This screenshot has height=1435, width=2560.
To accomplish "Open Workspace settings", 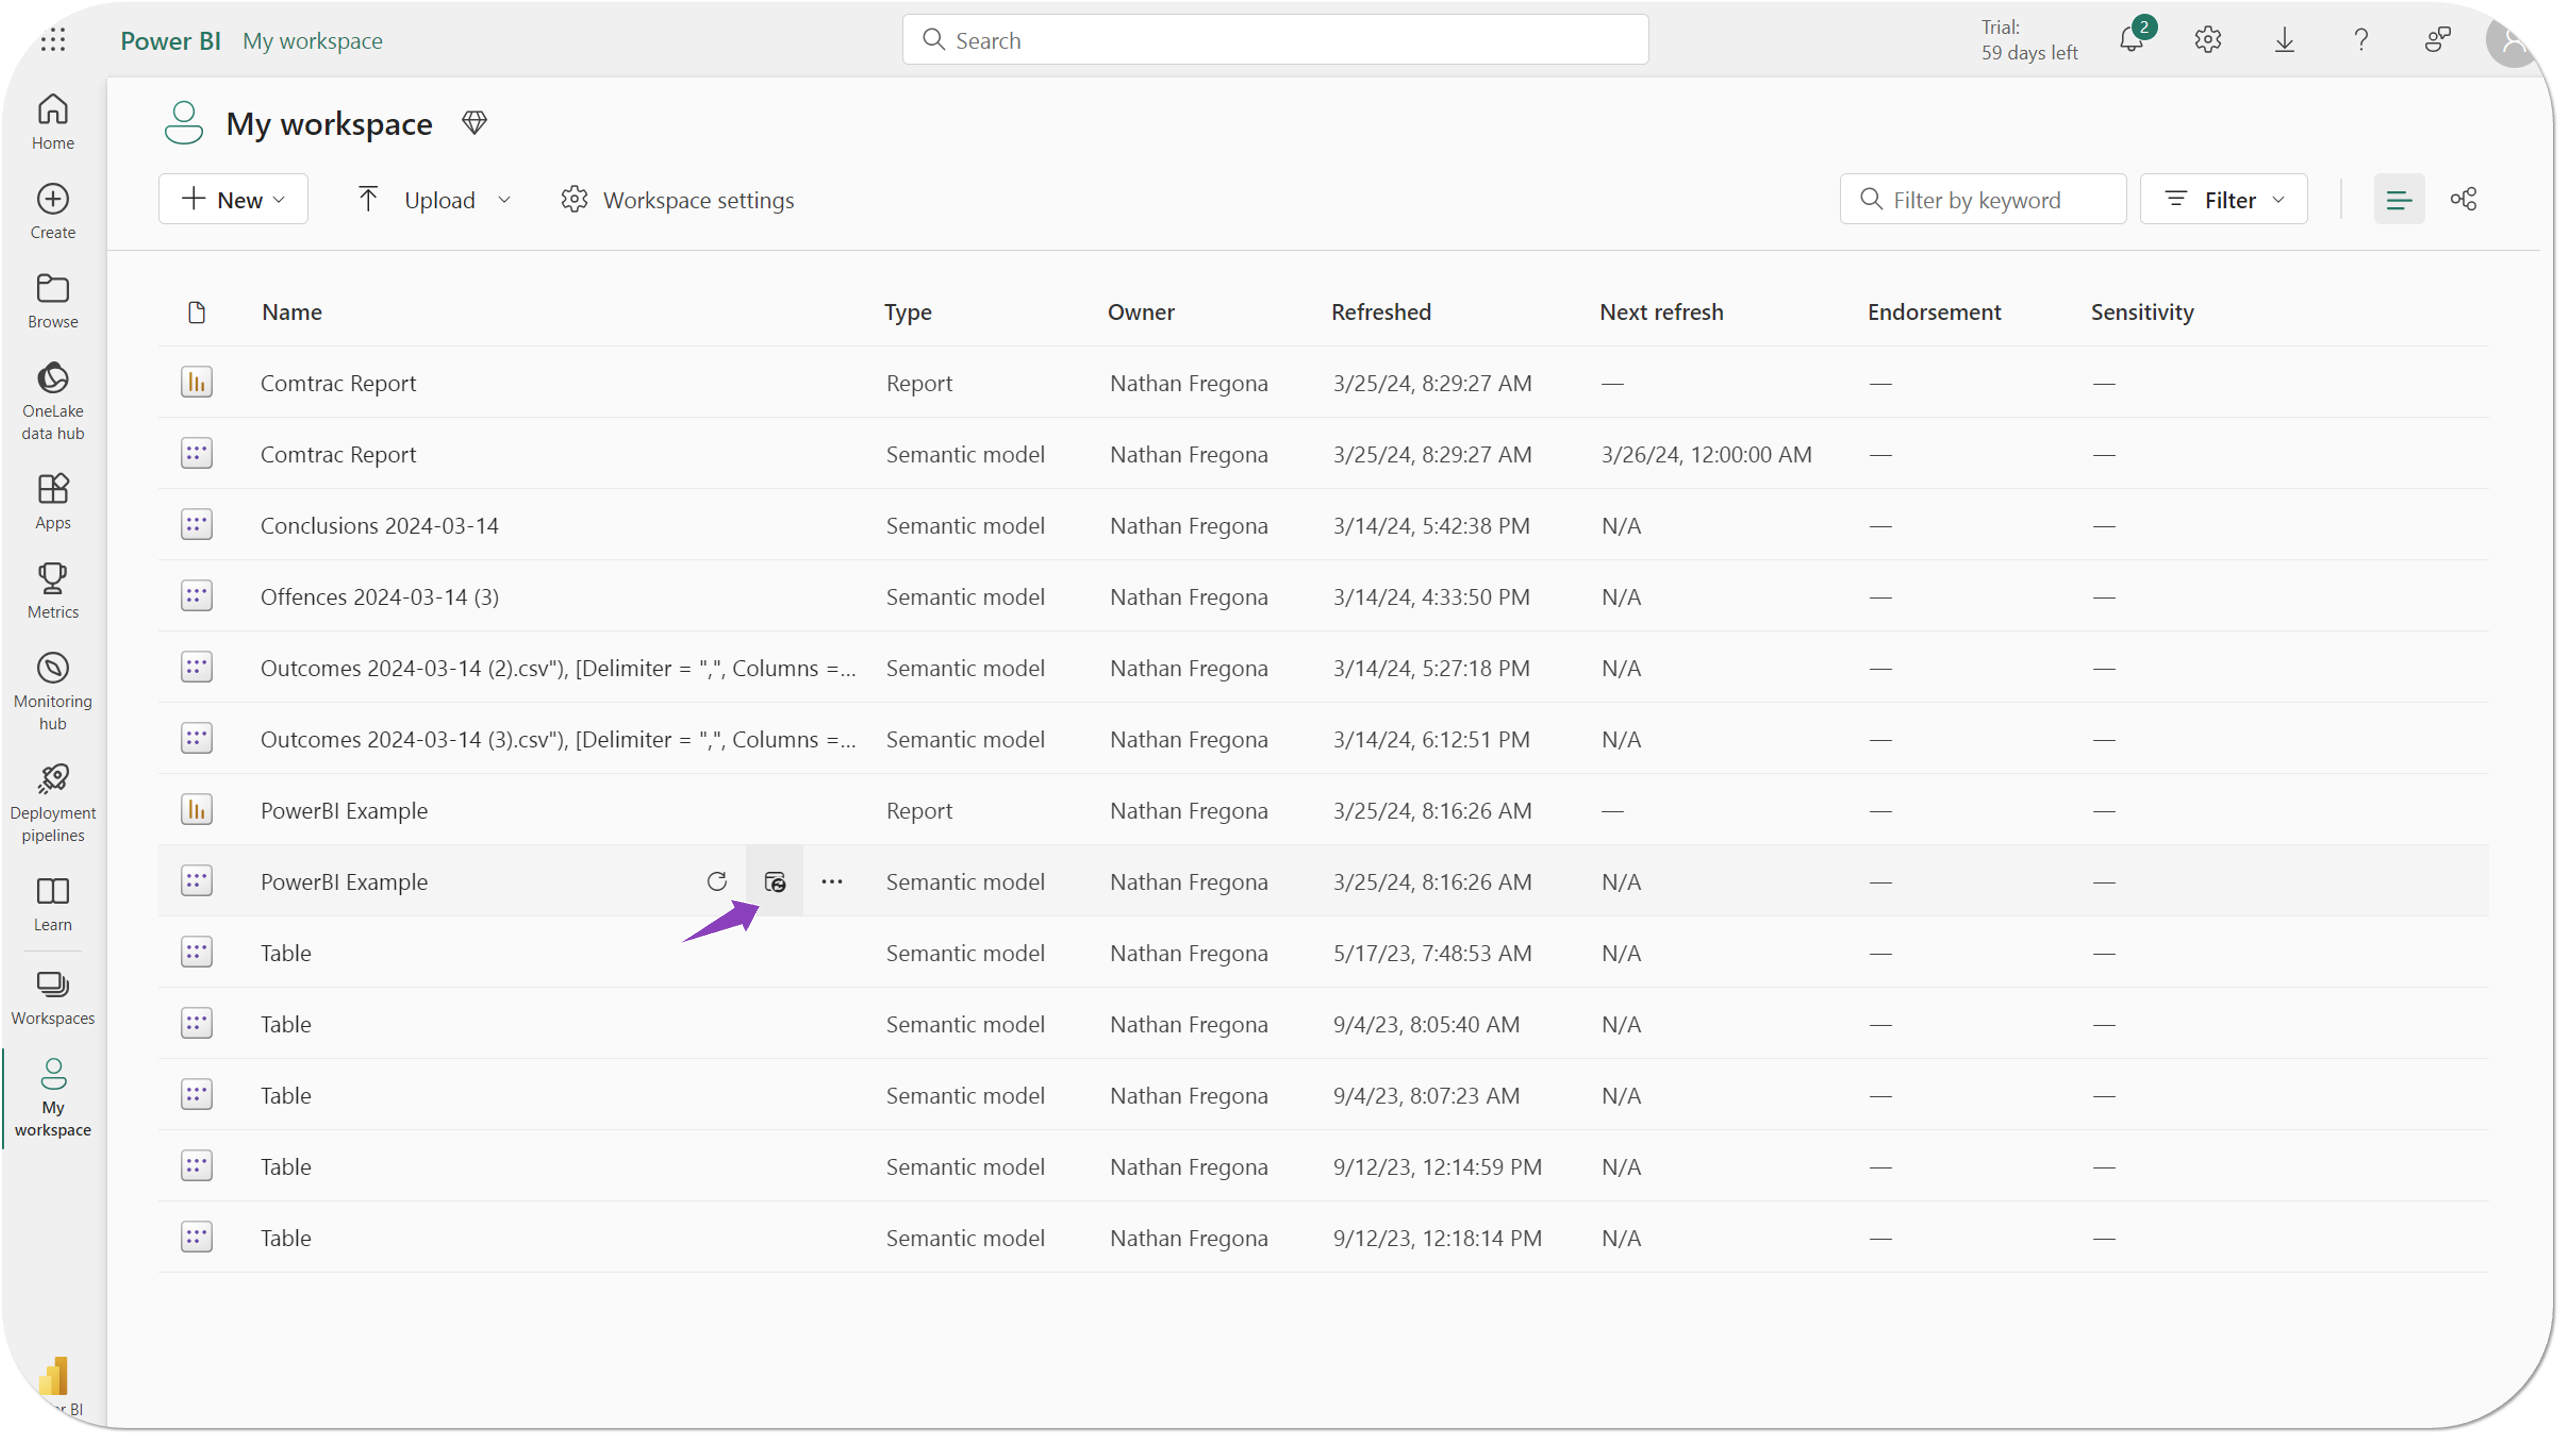I will click(678, 199).
